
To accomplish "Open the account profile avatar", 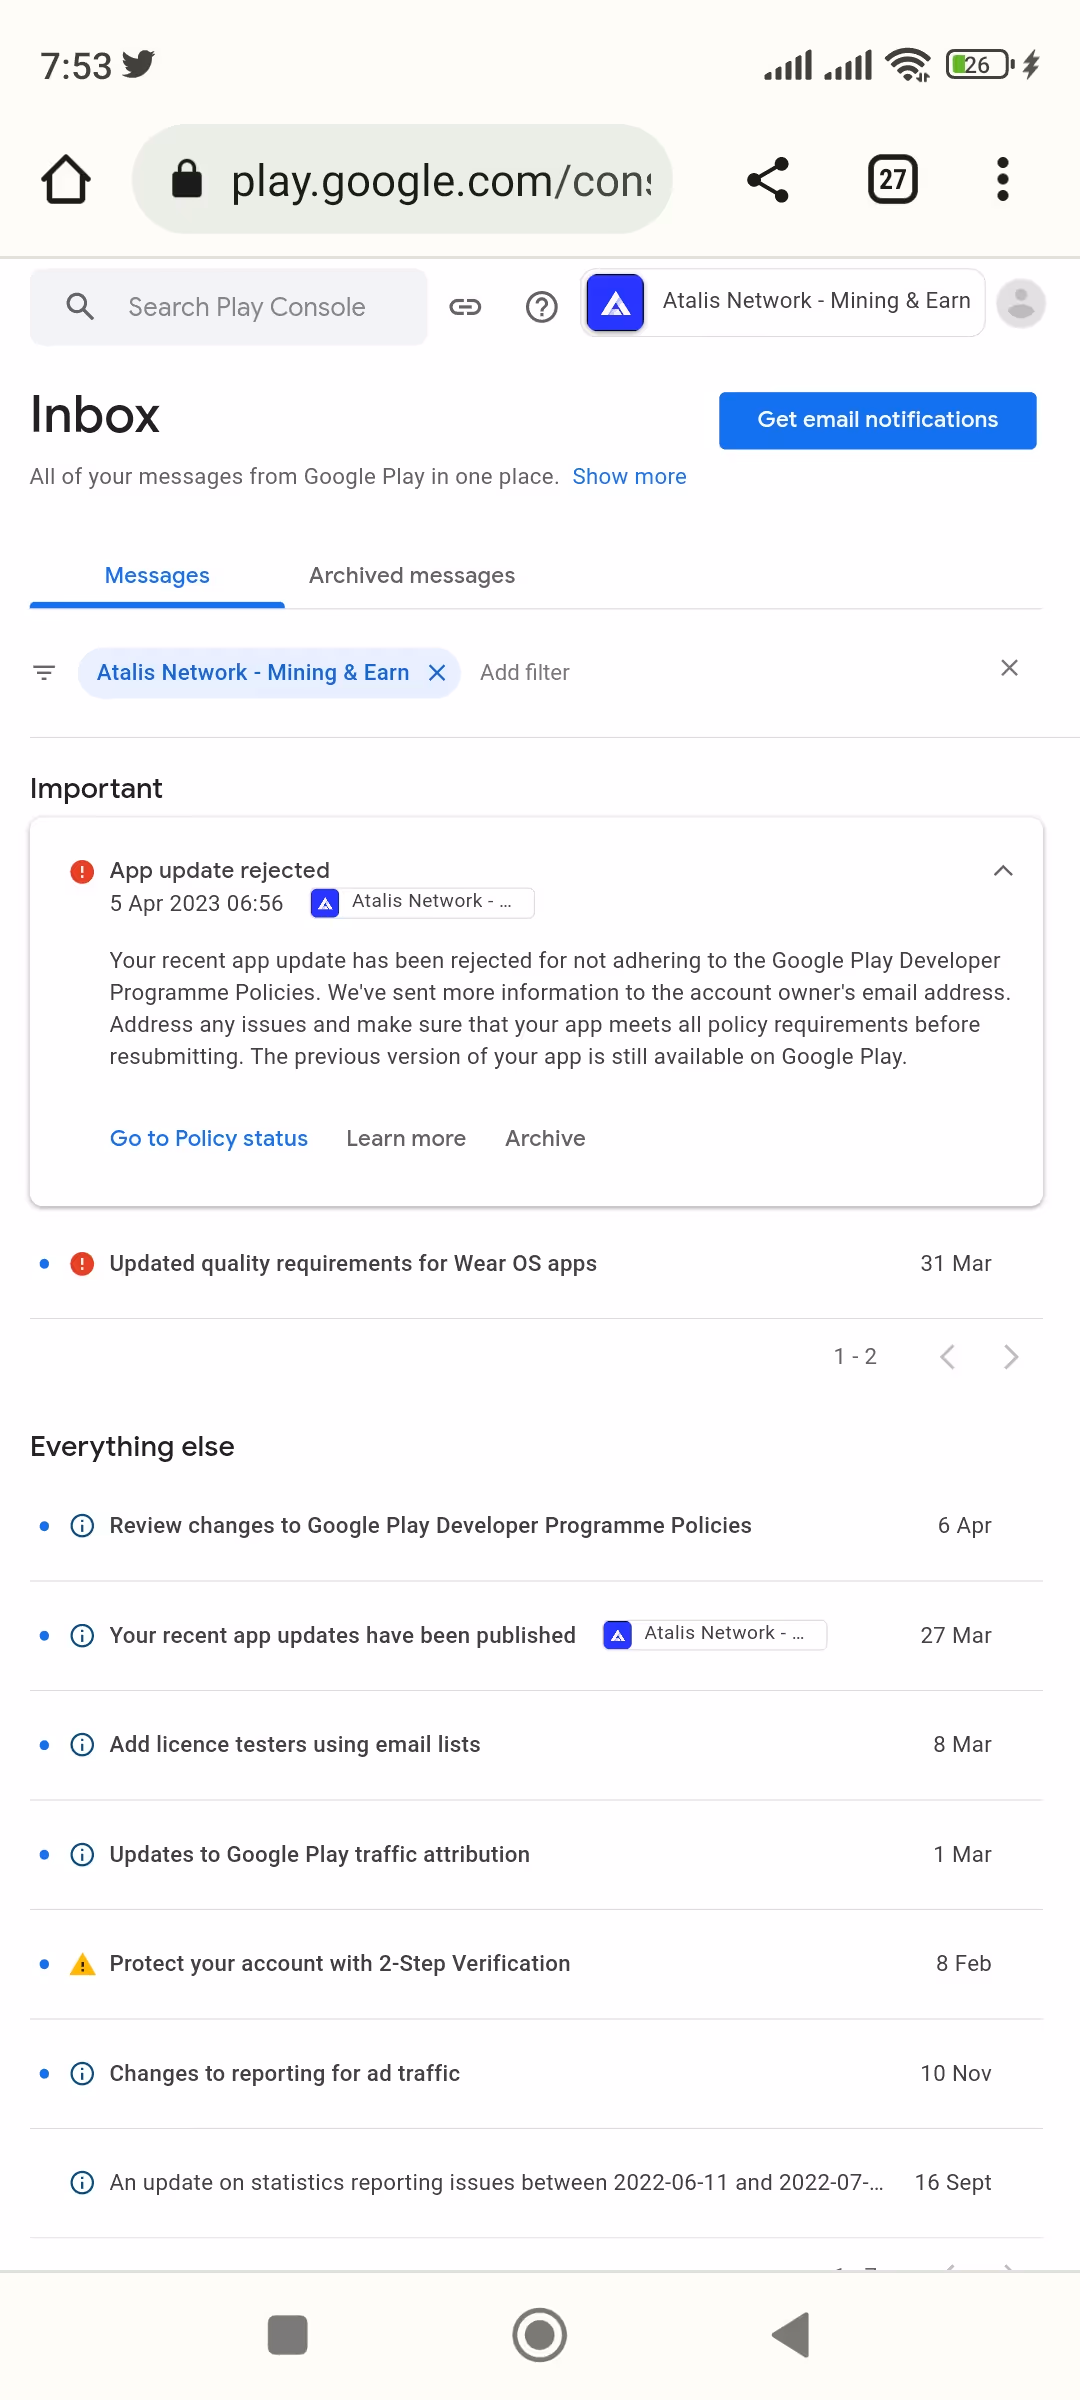I will (x=1021, y=304).
